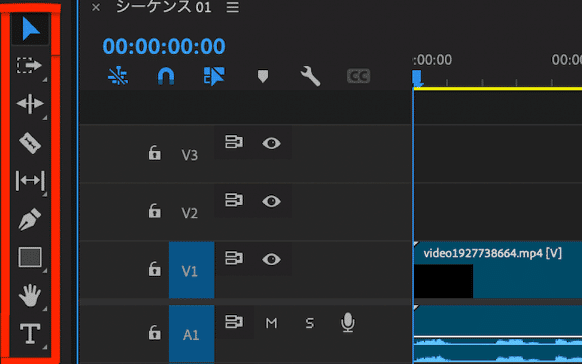Select the Type tool

click(30, 333)
